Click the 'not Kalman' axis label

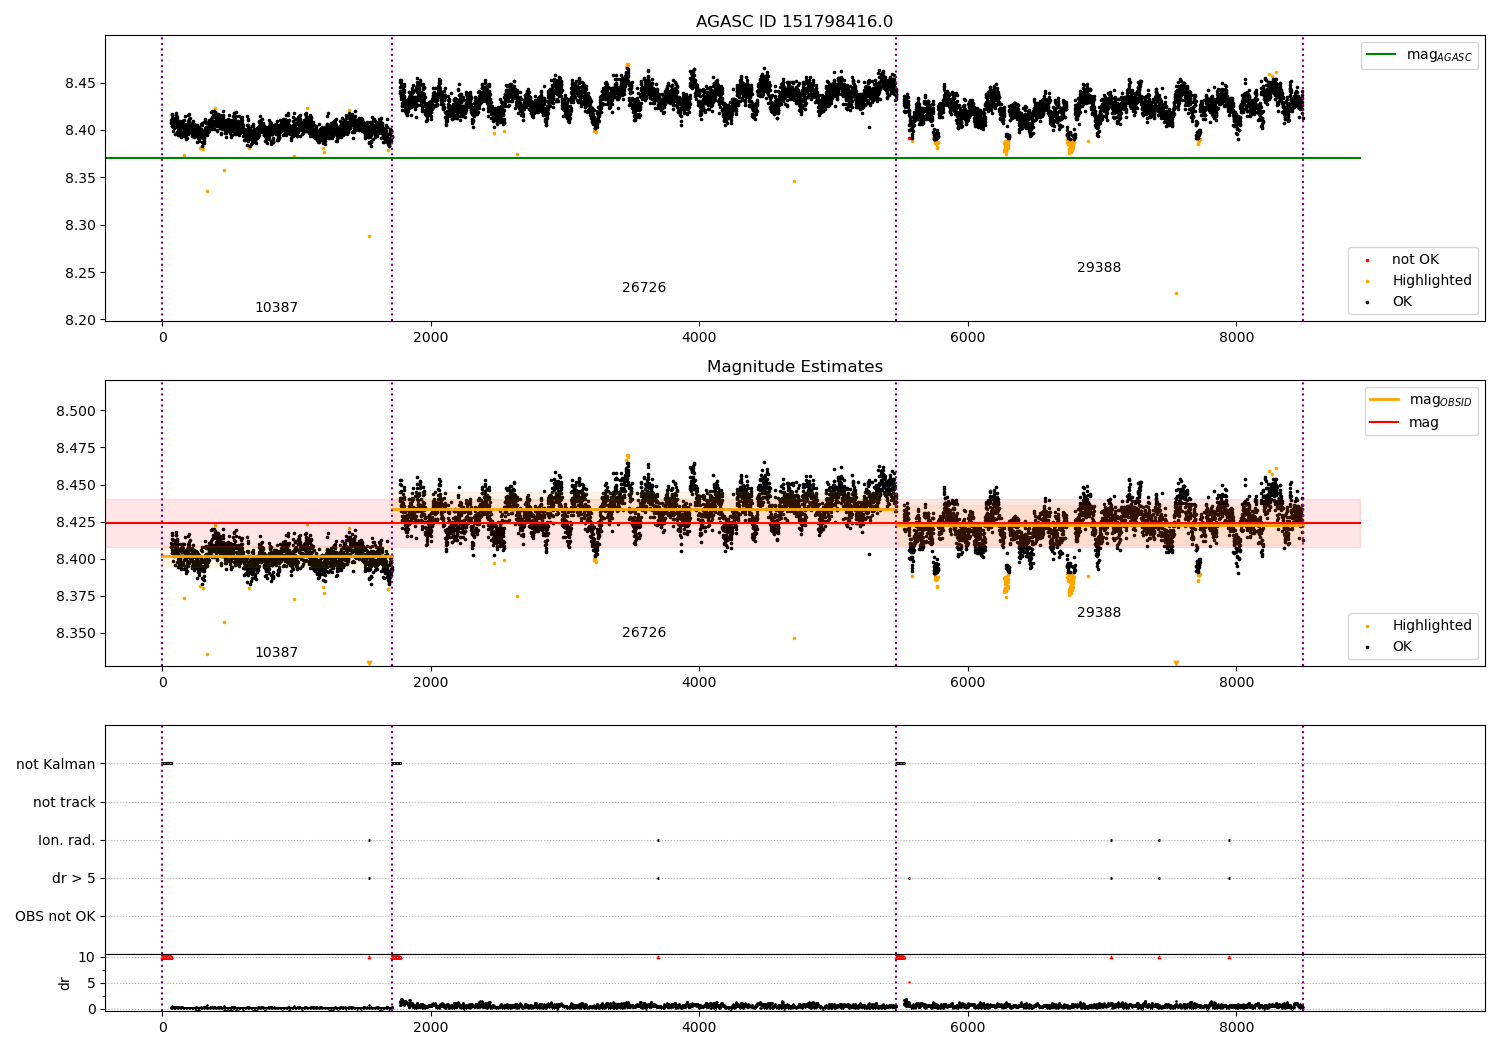coord(56,765)
